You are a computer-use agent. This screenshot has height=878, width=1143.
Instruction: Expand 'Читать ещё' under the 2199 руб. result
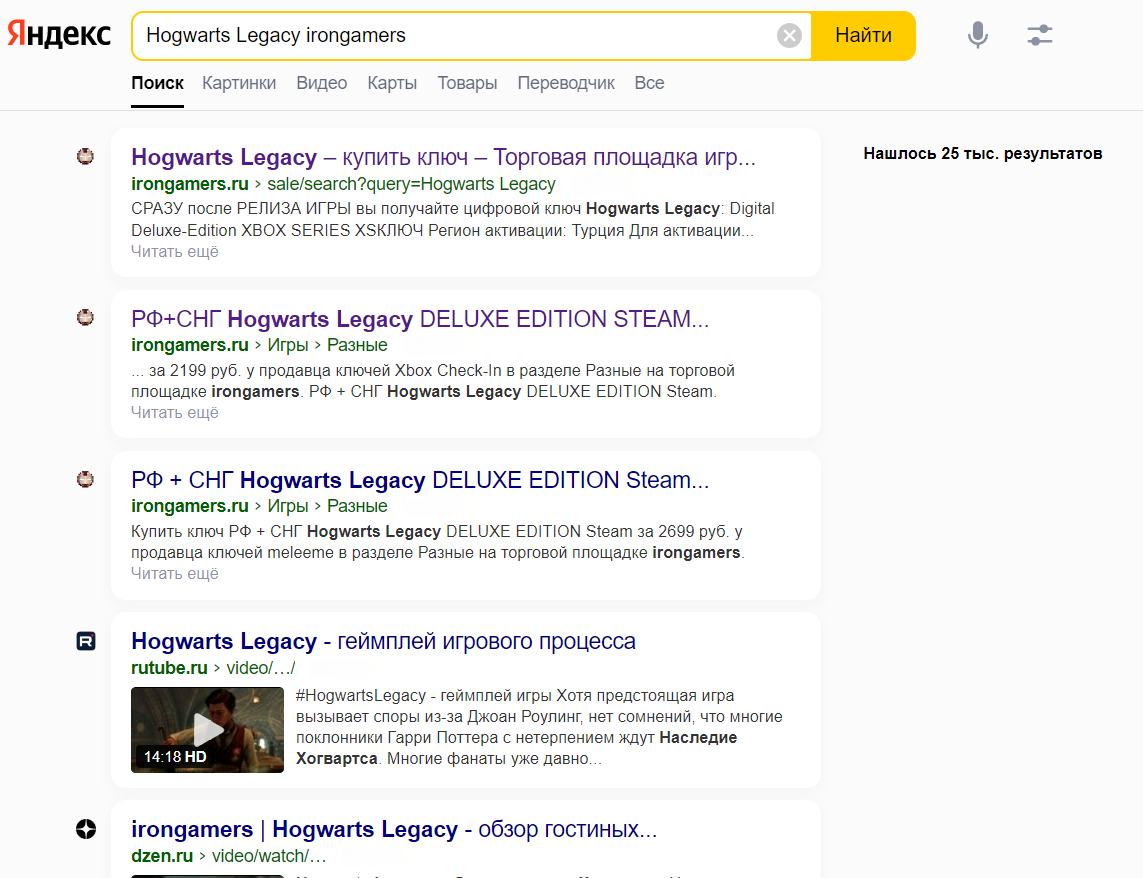pos(175,413)
